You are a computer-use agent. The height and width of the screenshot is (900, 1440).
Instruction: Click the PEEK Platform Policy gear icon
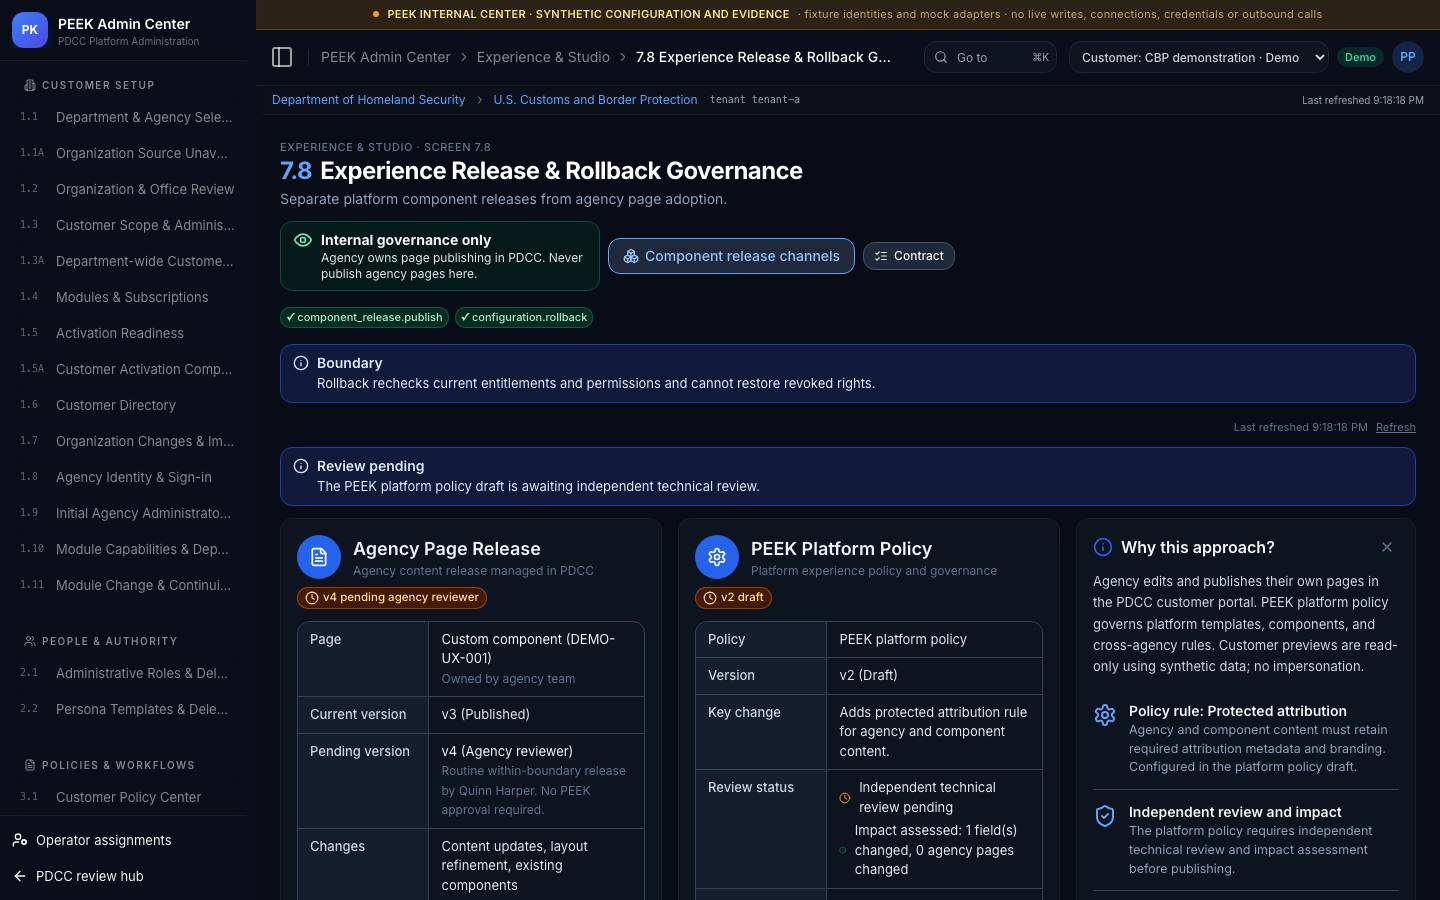[x=717, y=557]
